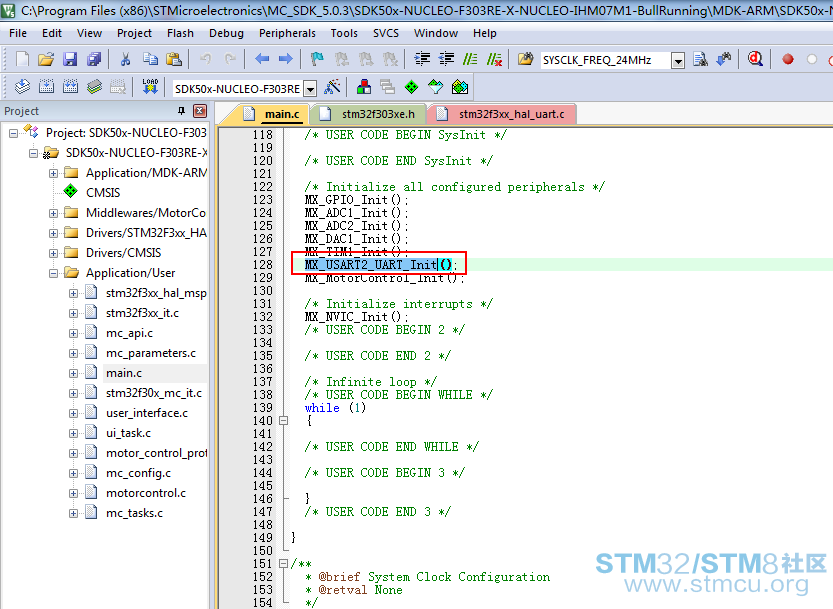833x609 pixels.
Task: Switch to the stm32f303xe.h tab
Action: click(x=368, y=114)
